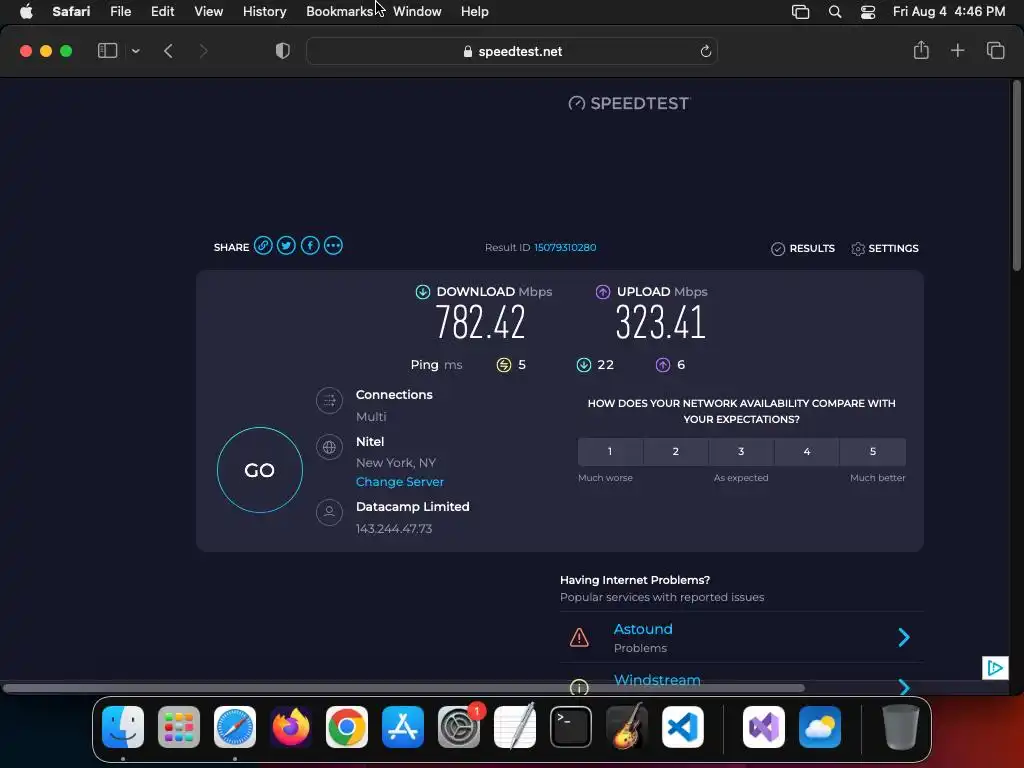
Task: Rate network availability as 3
Action: [x=741, y=451]
